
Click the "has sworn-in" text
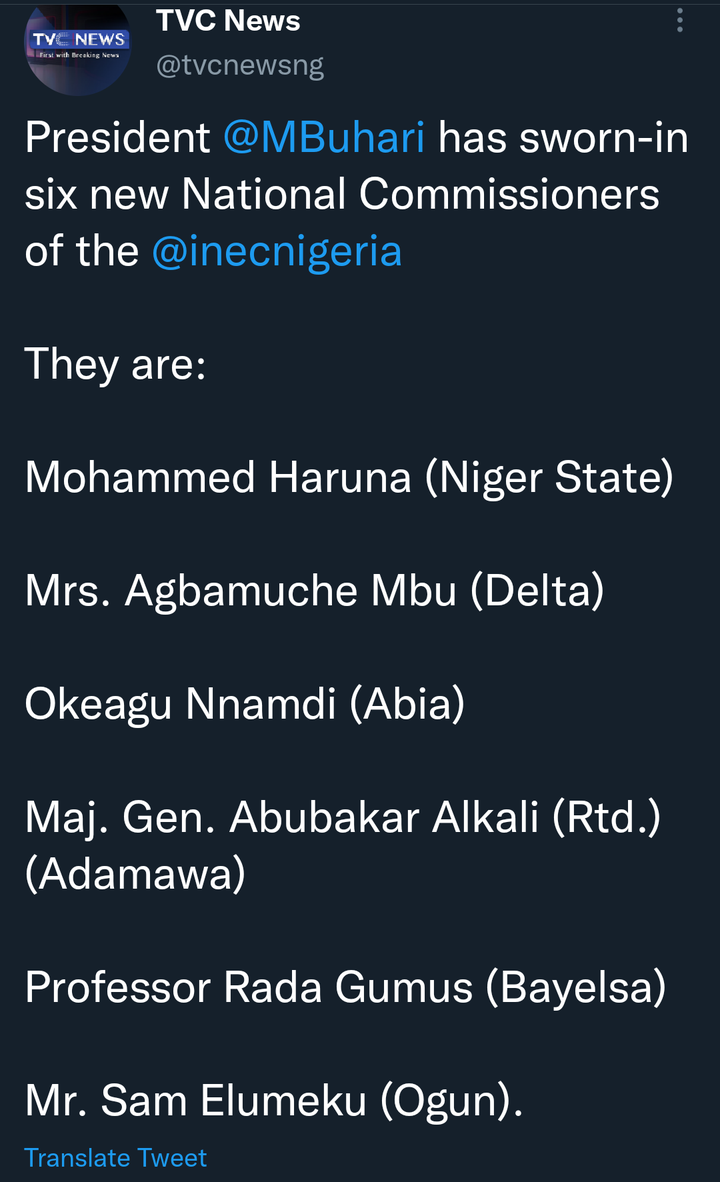coord(563,138)
